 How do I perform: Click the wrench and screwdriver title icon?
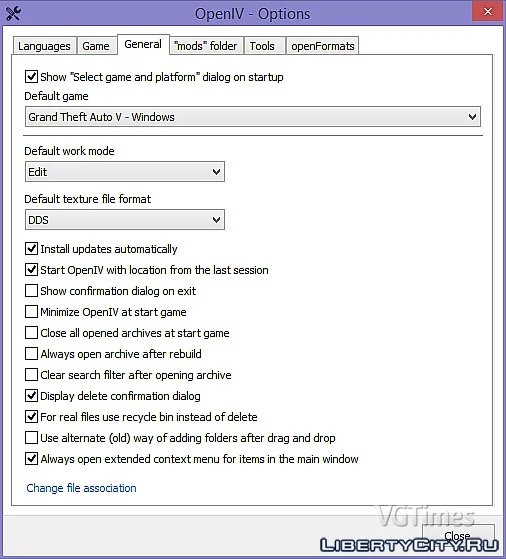[x=14, y=14]
